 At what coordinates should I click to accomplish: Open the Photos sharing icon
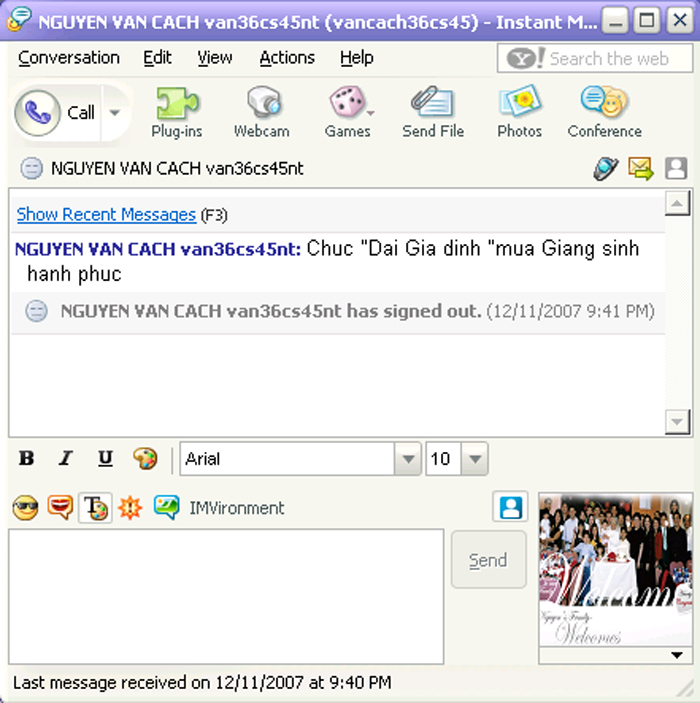coord(520,113)
